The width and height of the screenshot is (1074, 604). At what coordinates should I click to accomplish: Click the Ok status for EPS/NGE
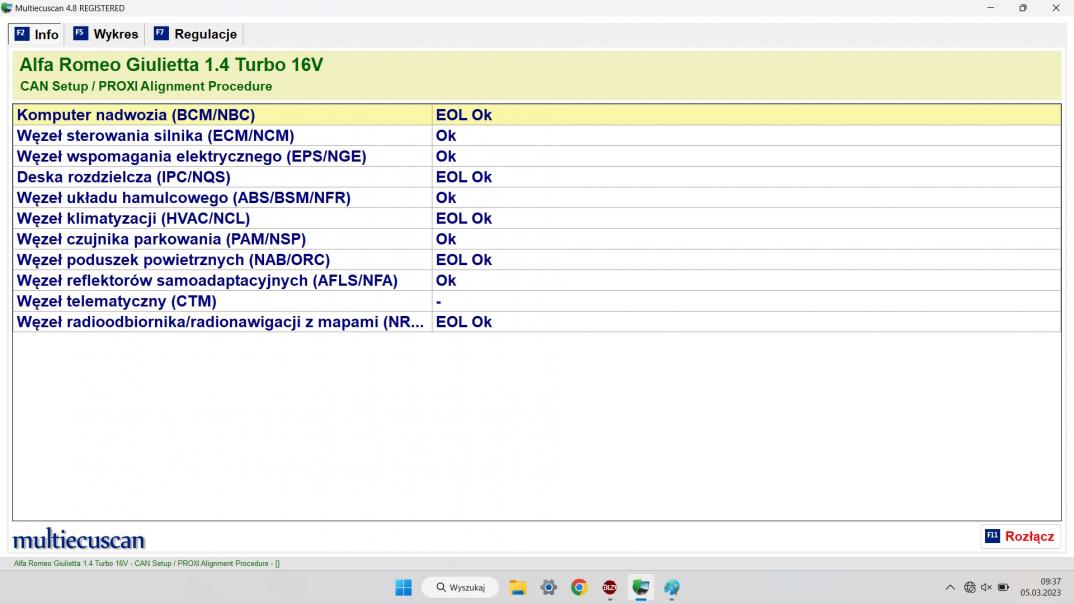click(446, 156)
